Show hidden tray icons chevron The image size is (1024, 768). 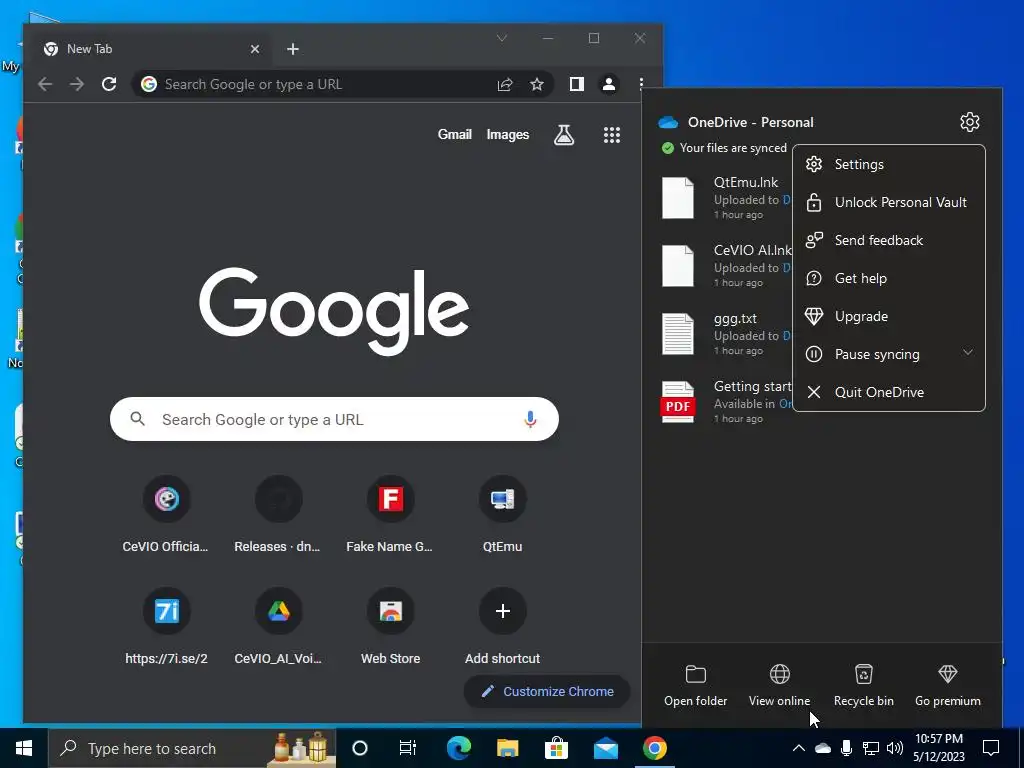pos(799,748)
